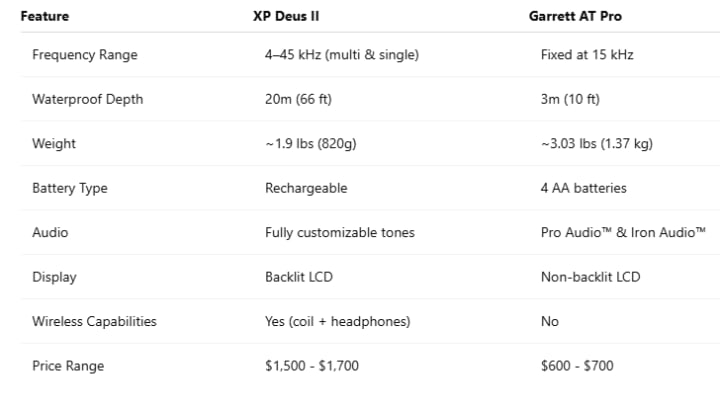Click the ~3.03 lbs (1.37 kg) value
Image resolution: width=720 pixels, height=410 pixels.
pyautogui.click(x=596, y=144)
